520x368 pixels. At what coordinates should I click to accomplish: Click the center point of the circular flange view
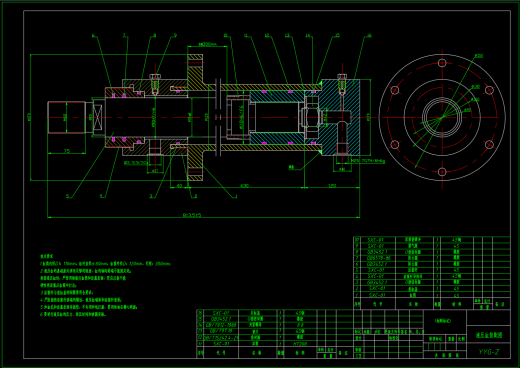coord(442,117)
